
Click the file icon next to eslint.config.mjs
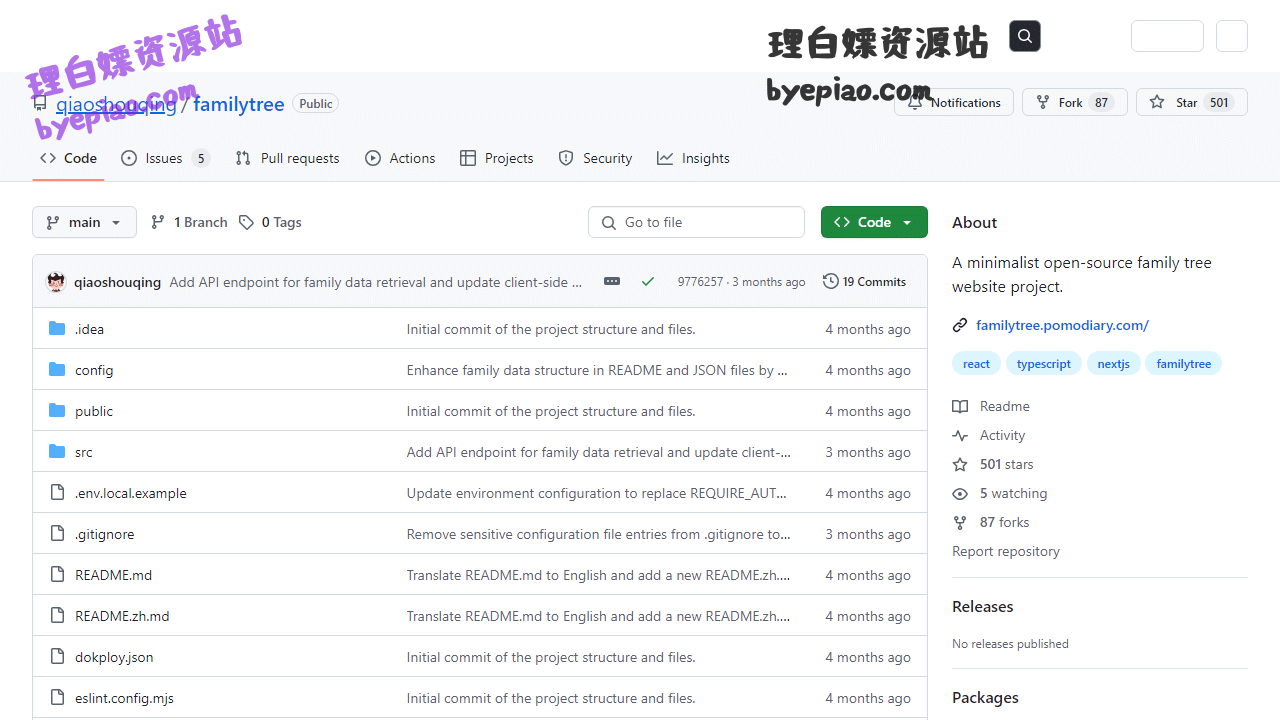pos(57,698)
